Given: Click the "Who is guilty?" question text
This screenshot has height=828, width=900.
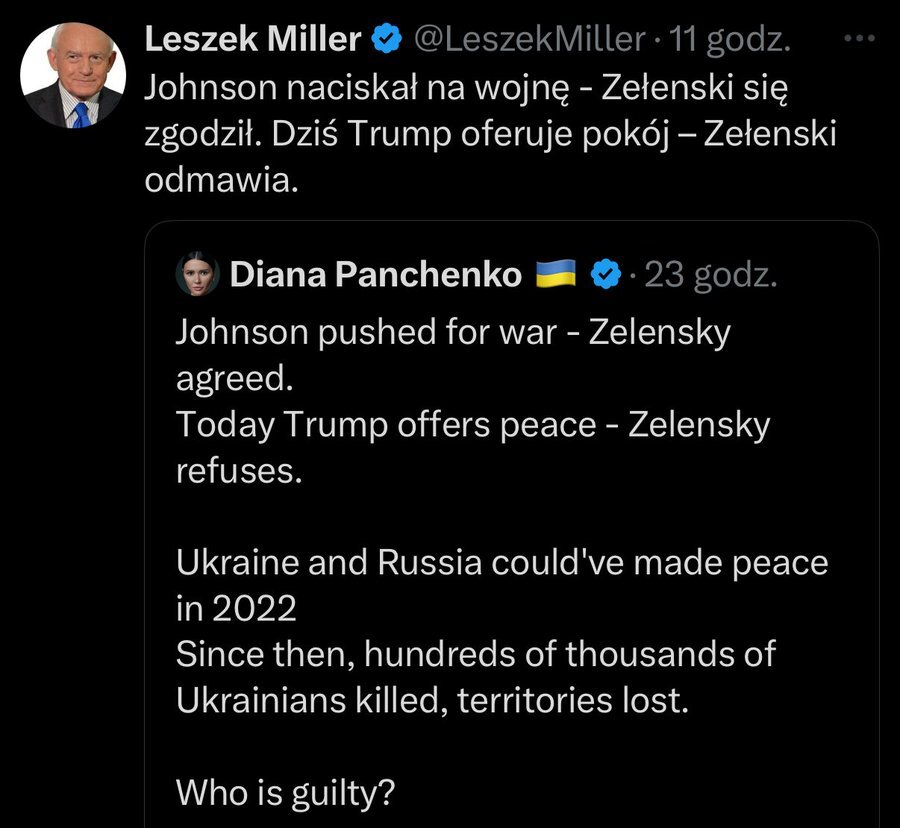Looking at the screenshot, I should pos(285,793).
